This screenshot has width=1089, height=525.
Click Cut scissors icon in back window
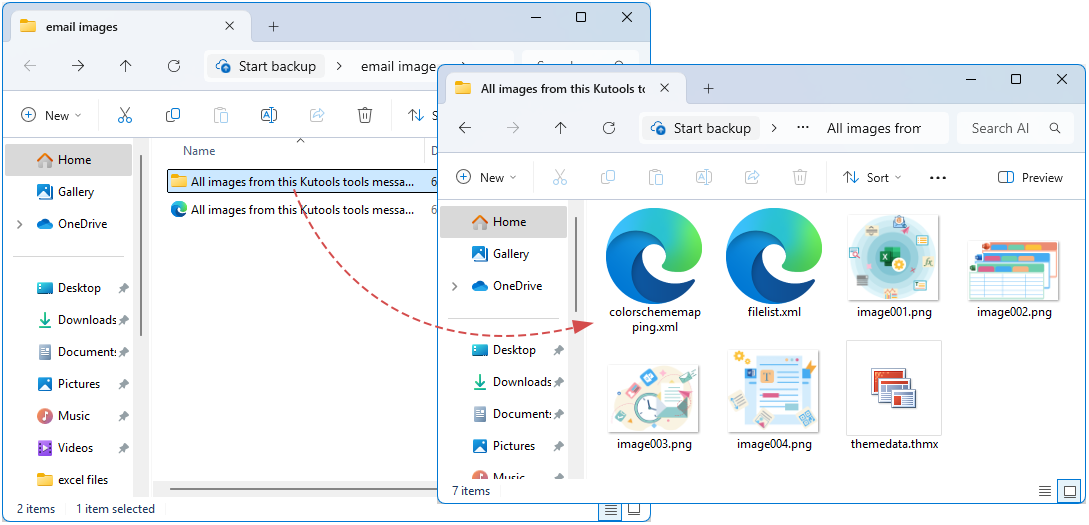[125, 115]
